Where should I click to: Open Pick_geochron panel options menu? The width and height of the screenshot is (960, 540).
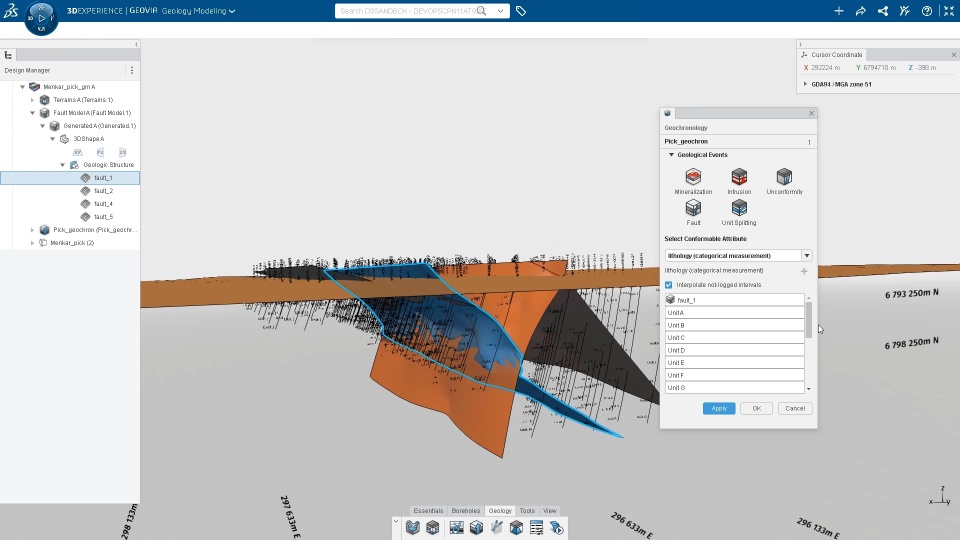(x=809, y=142)
